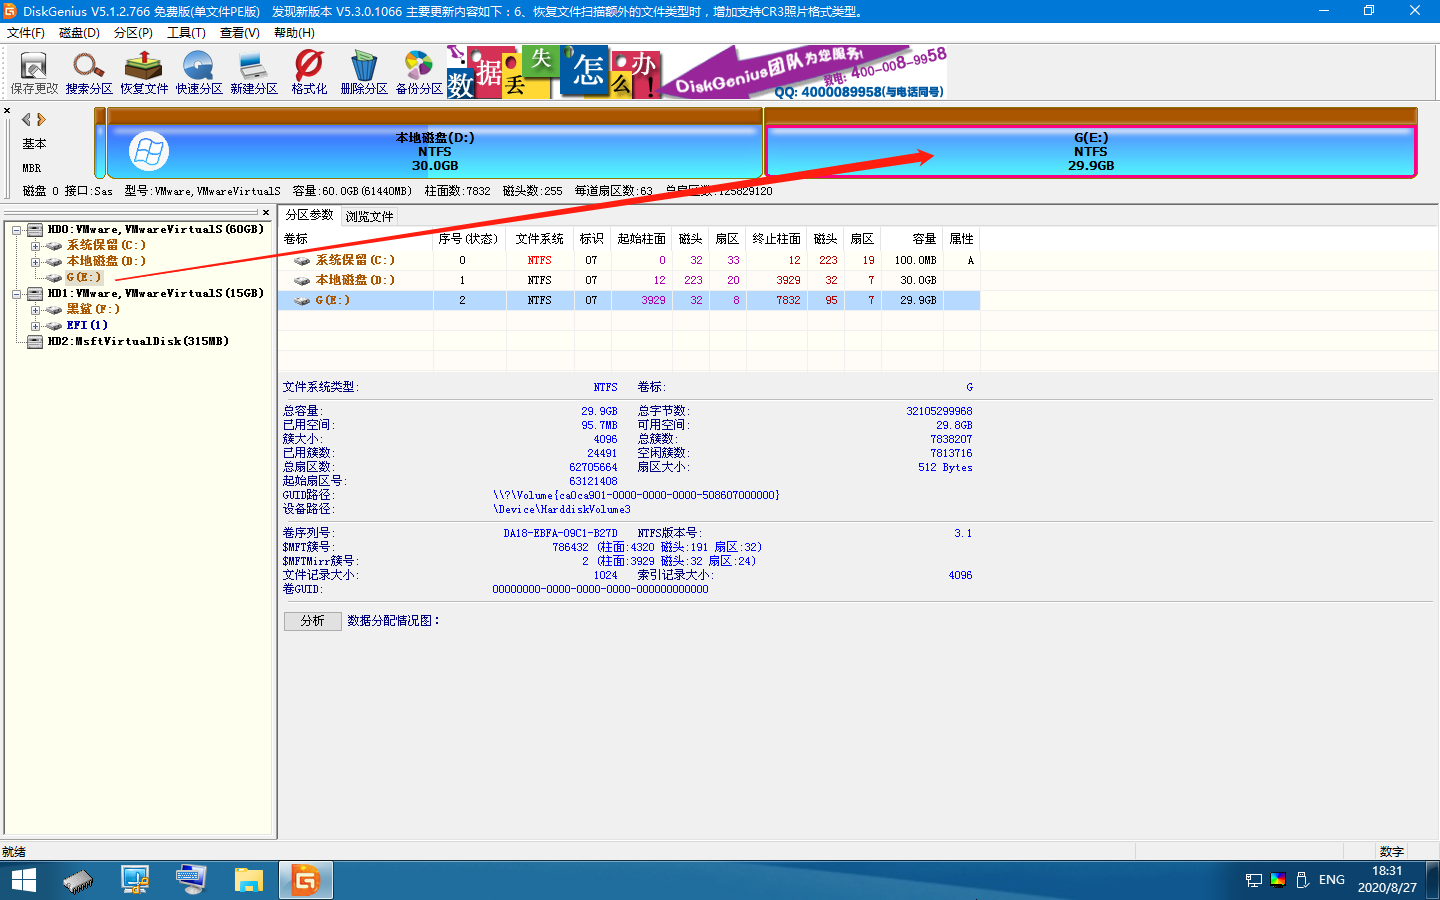Select the 系统保留(C:) row in partition table
The image size is (1440, 900).
coord(629,260)
